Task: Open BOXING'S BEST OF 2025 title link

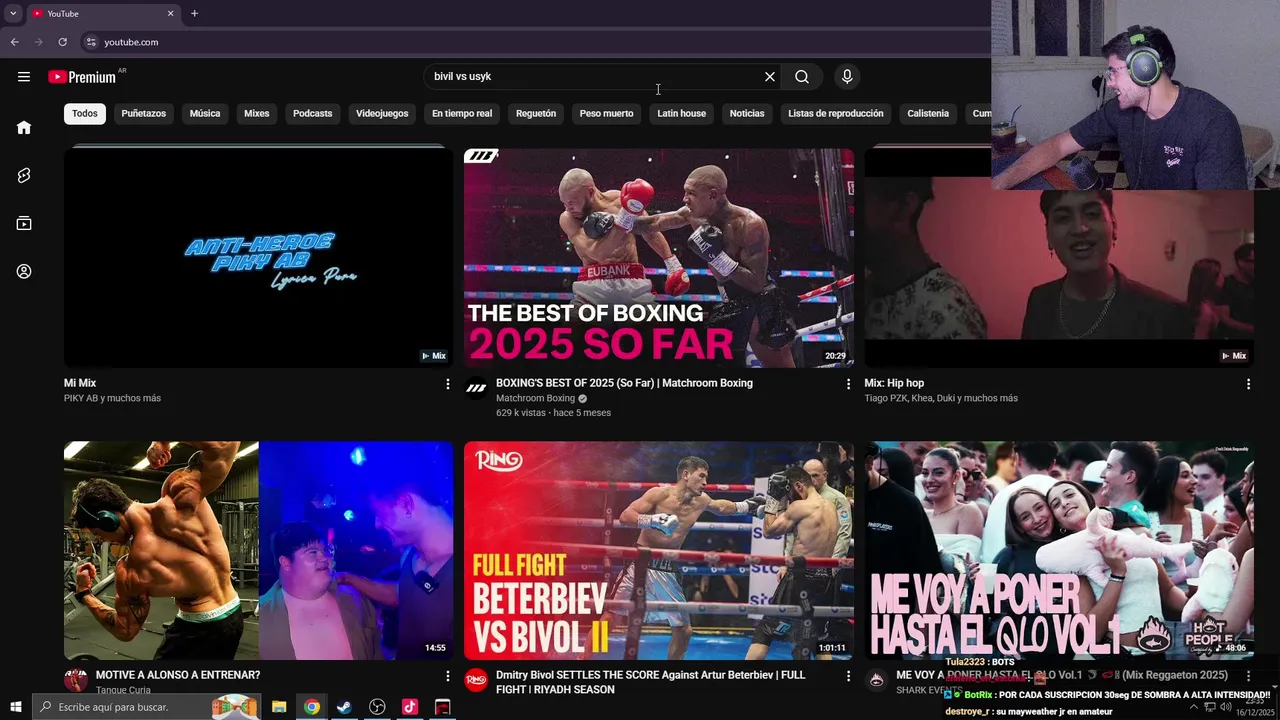Action: point(624,383)
